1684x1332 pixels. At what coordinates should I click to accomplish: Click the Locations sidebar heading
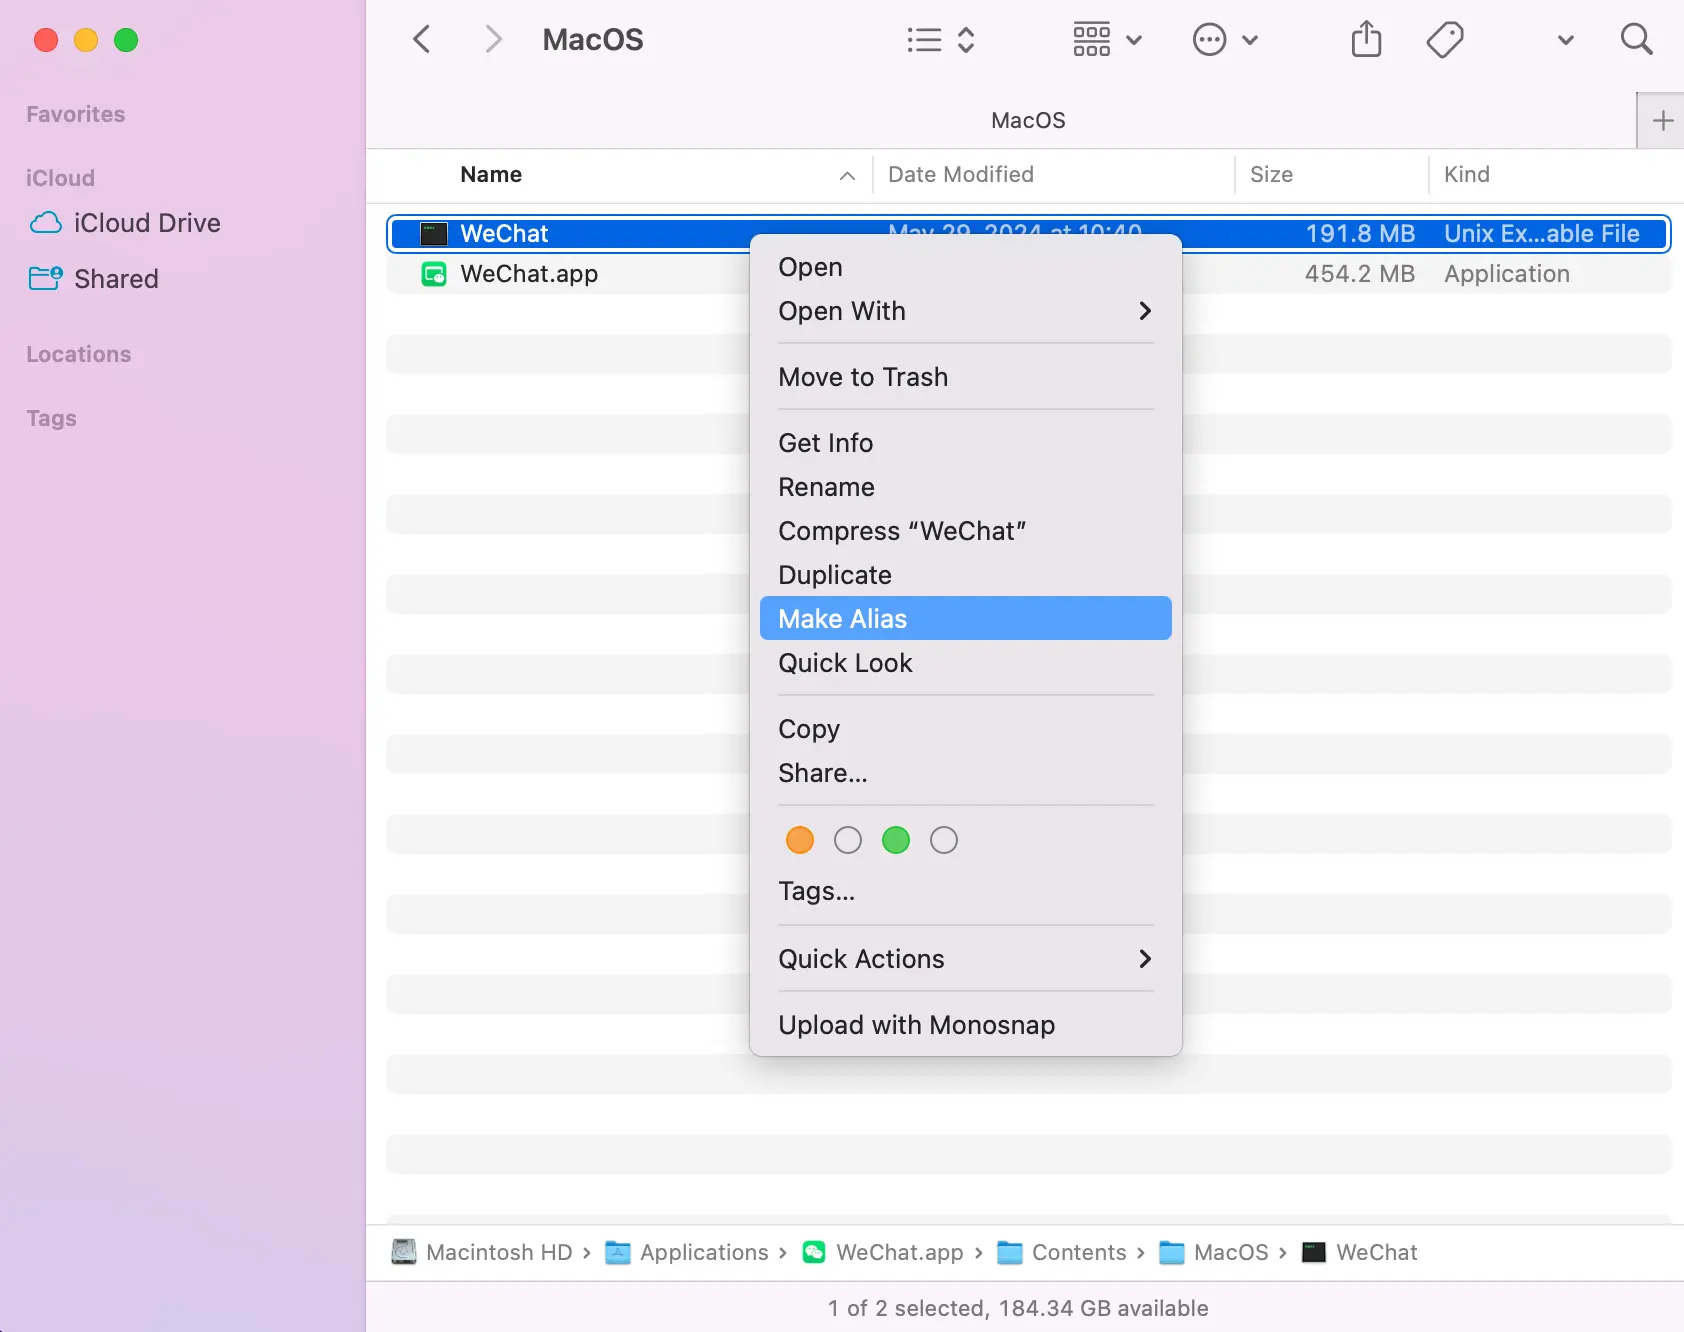click(x=79, y=355)
